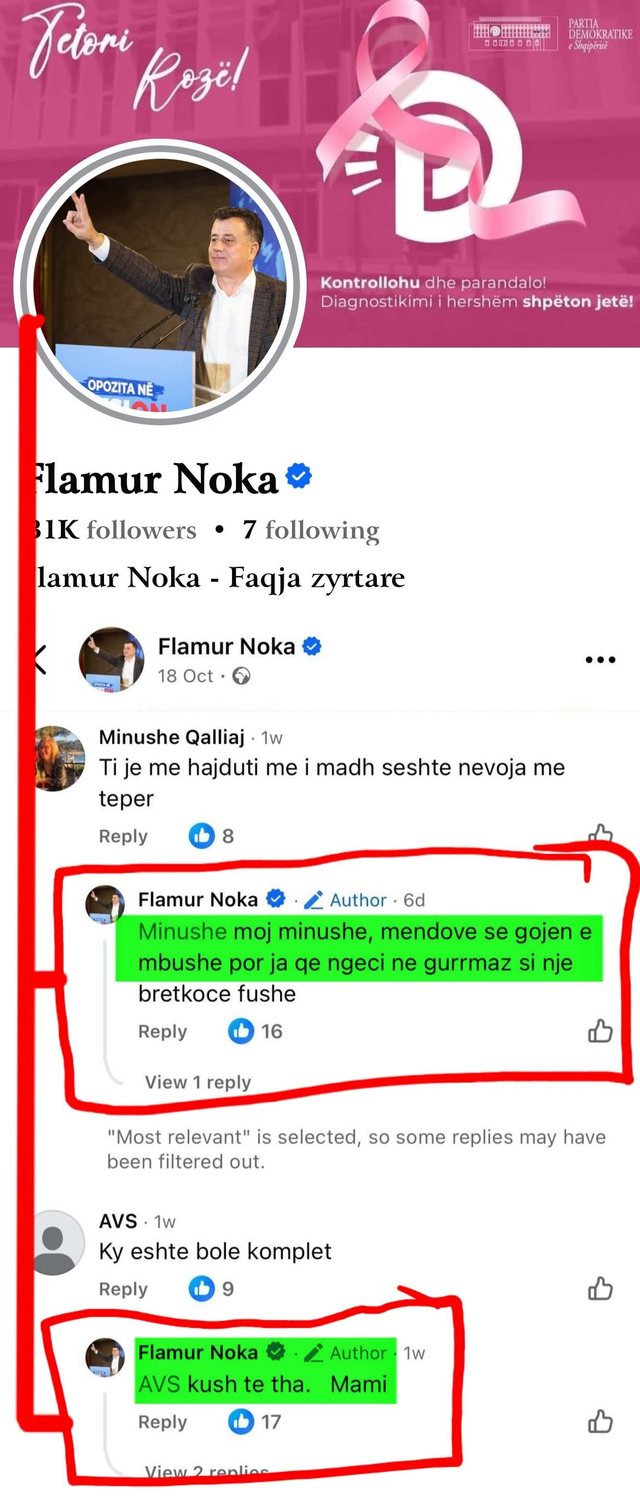Click the public globe icon under the post name
640x1505 pixels.
coord(240,677)
